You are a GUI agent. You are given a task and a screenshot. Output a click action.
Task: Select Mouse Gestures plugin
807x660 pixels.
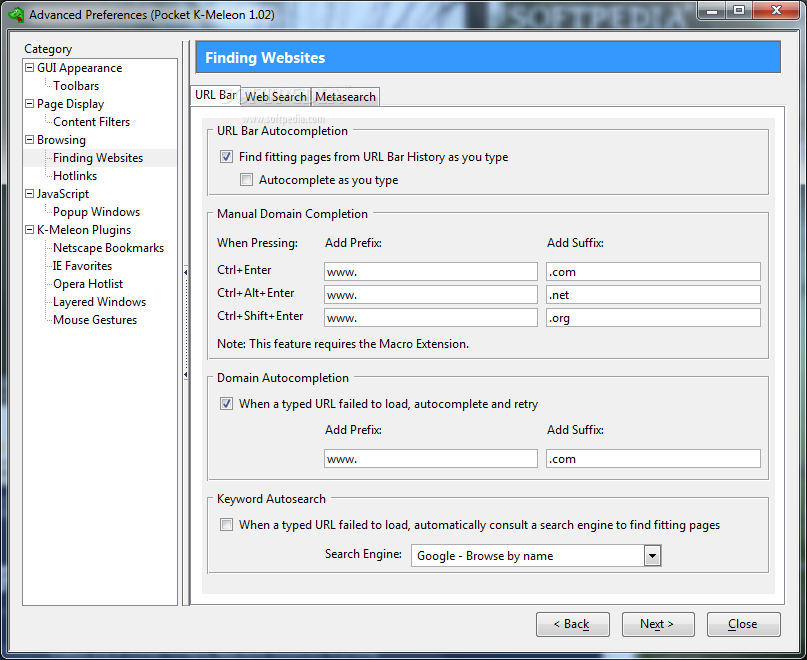coord(95,320)
